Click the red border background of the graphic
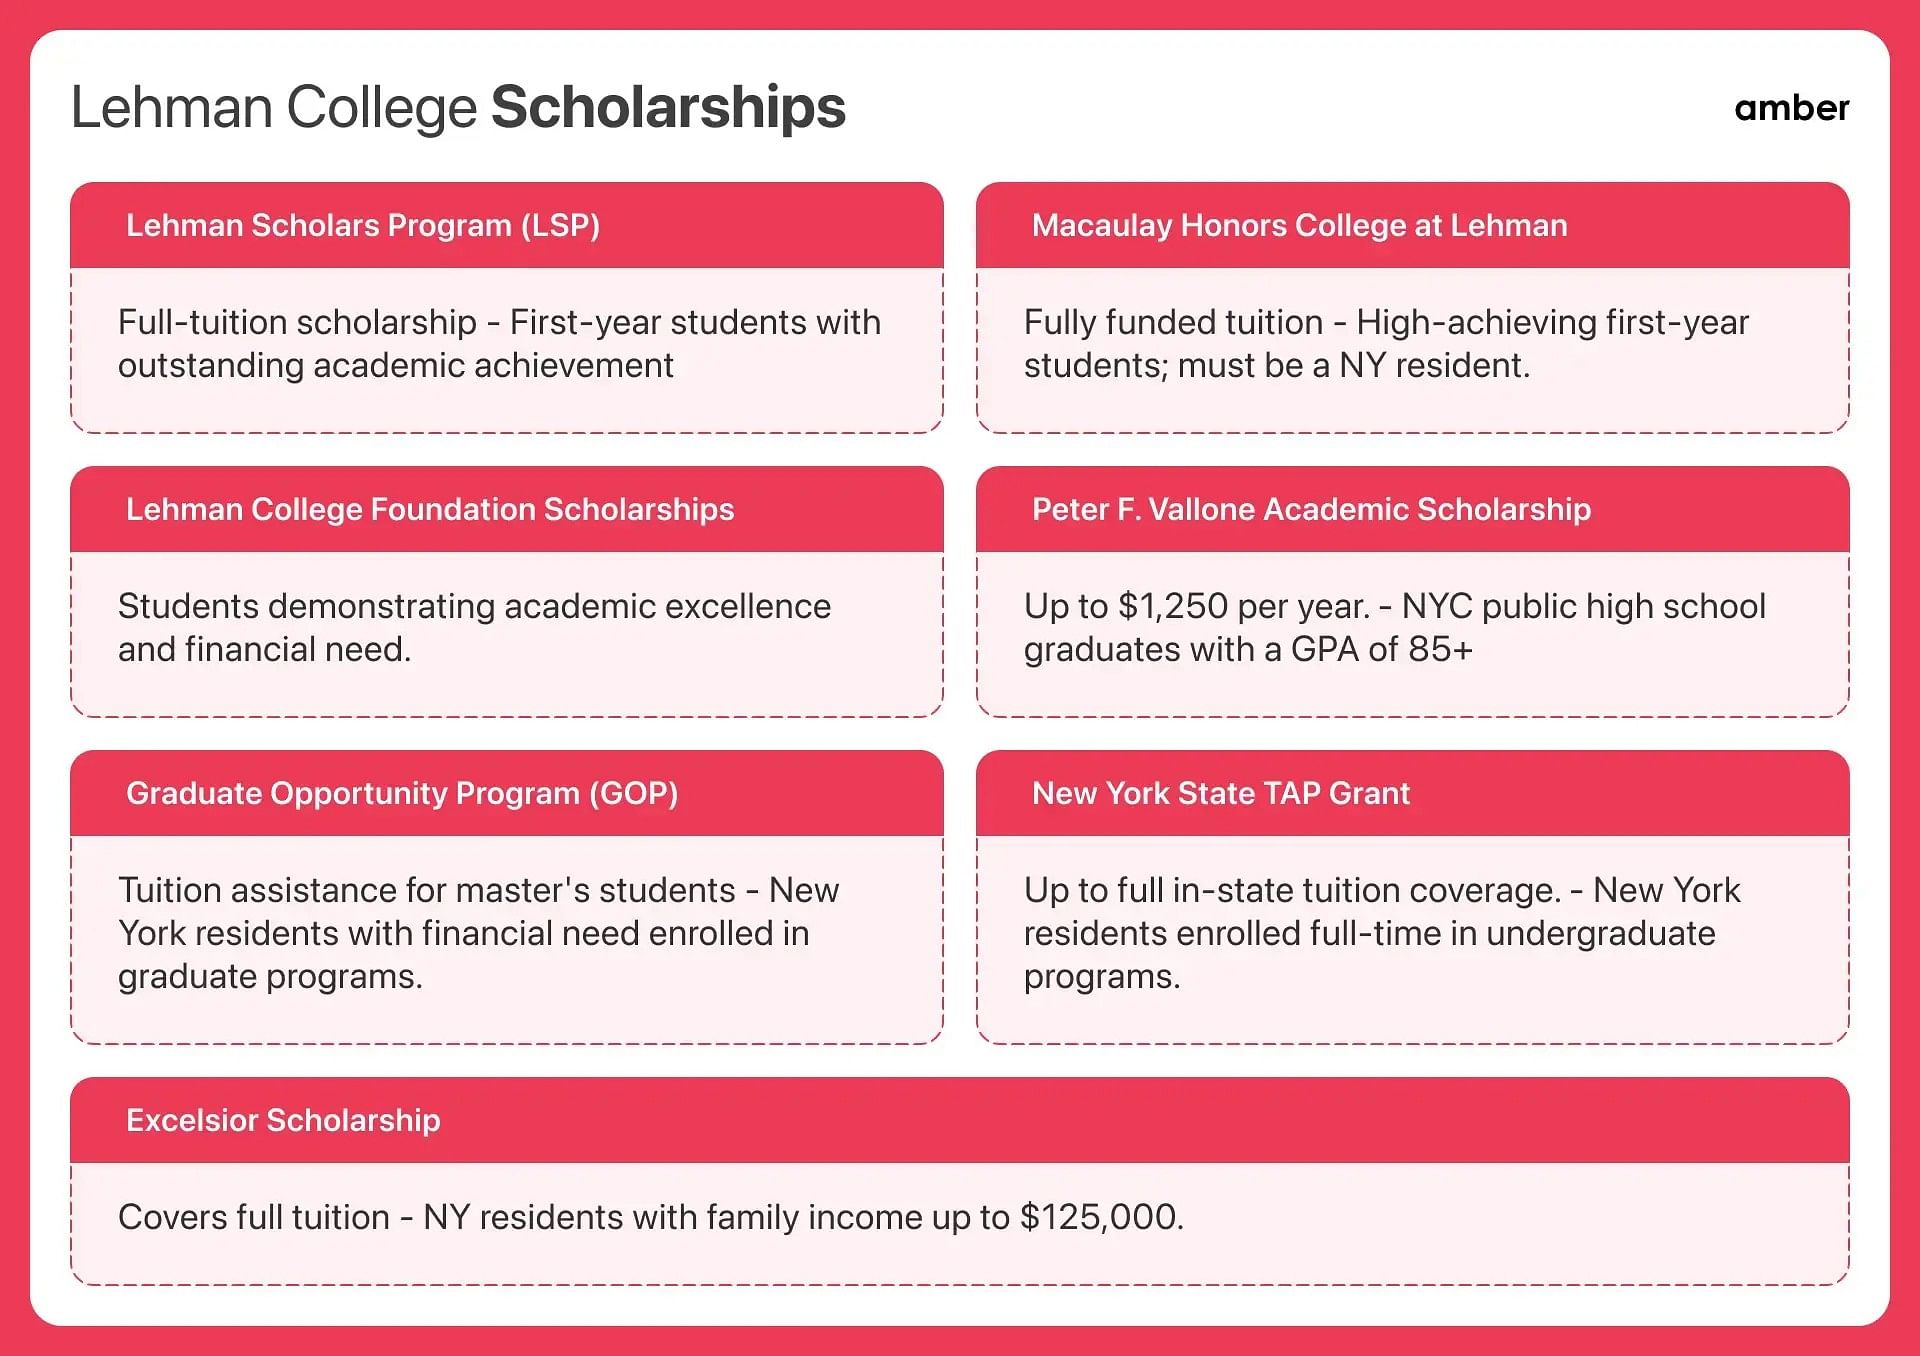The height and width of the screenshot is (1356, 1920). (x=960, y=14)
